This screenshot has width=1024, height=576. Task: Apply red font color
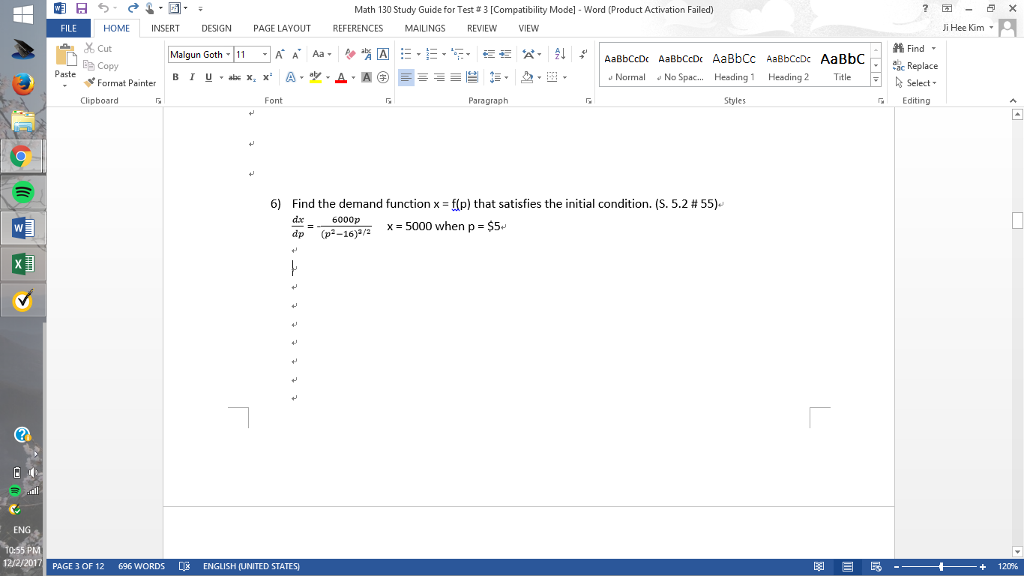tap(341, 77)
